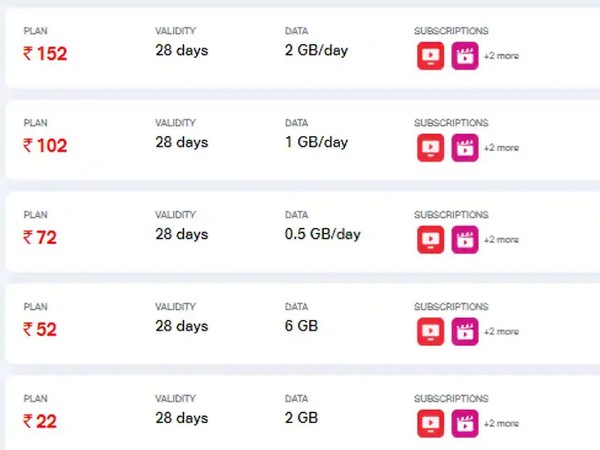Image resolution: width=600 pixels, height=450 pixels.
Task: Select the ₹152 plan price
Action: 45,54
